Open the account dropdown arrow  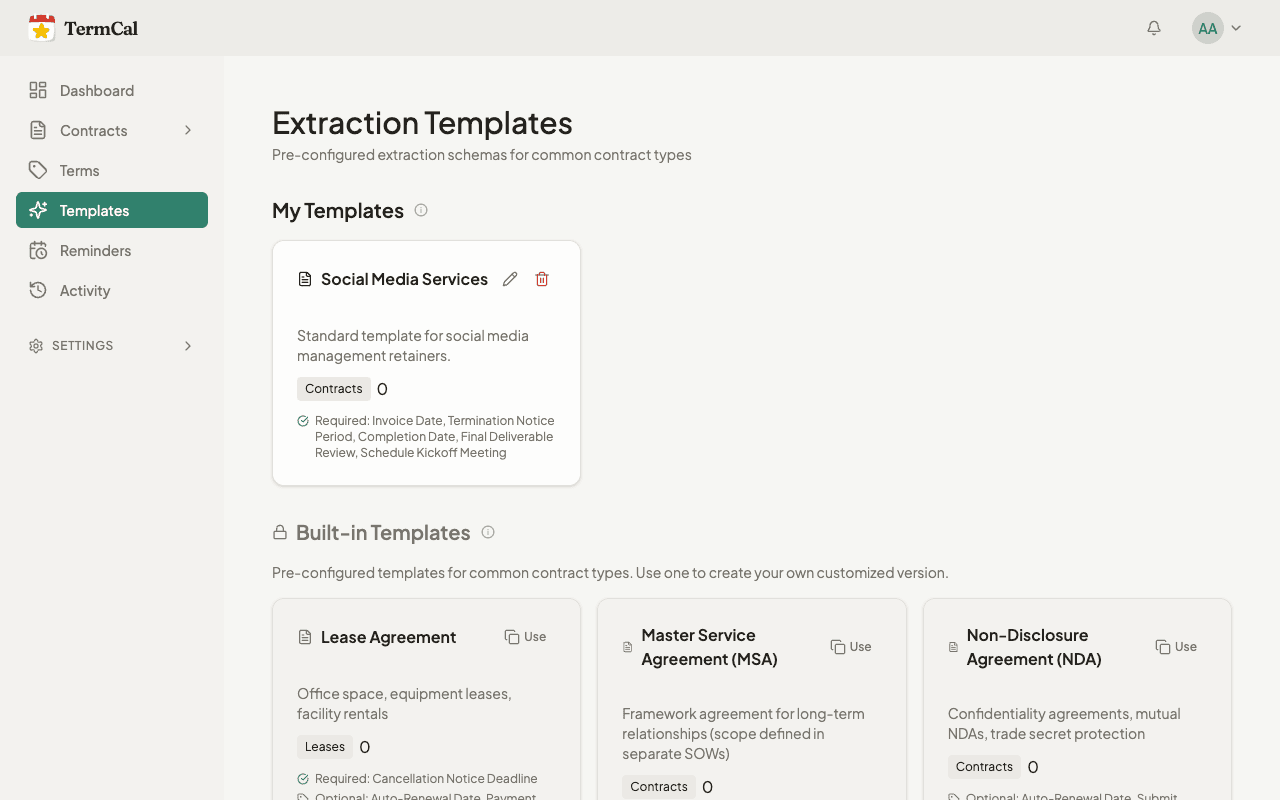click(1236, 28)
